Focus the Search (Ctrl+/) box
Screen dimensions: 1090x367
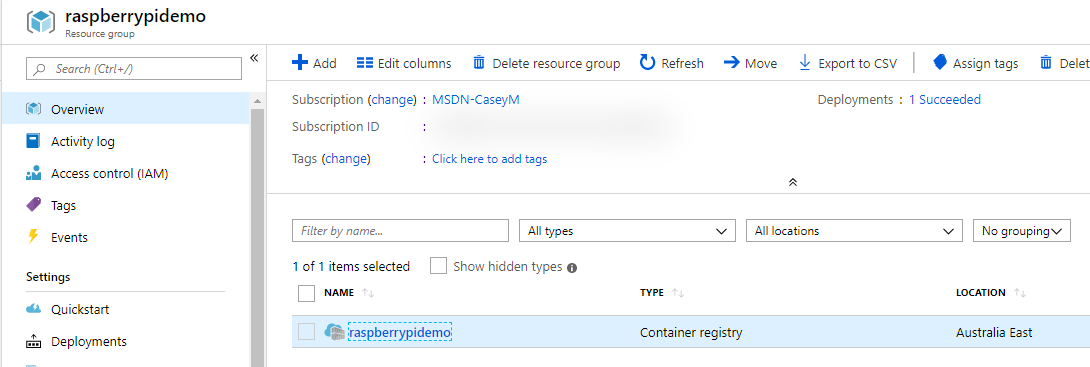tap(134, 68)
